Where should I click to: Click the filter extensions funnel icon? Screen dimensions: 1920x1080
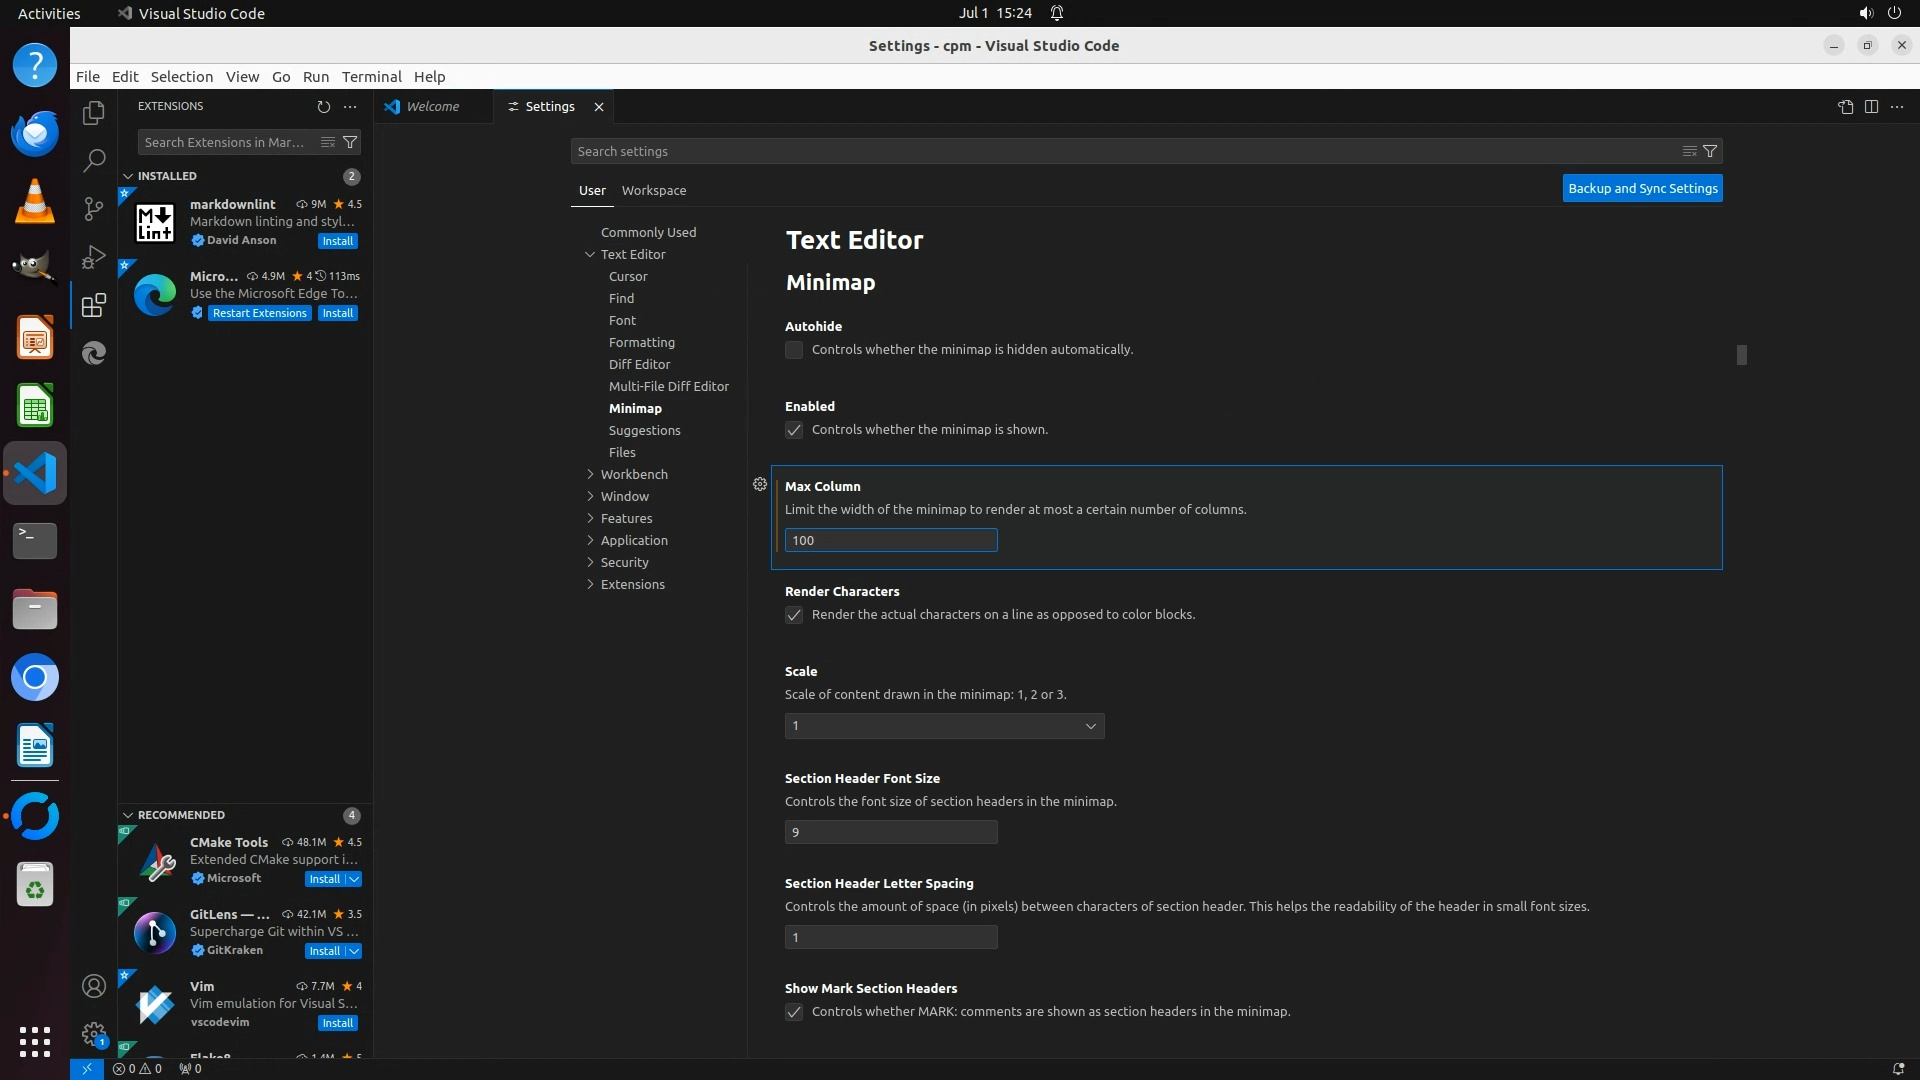tap(350, 142)
